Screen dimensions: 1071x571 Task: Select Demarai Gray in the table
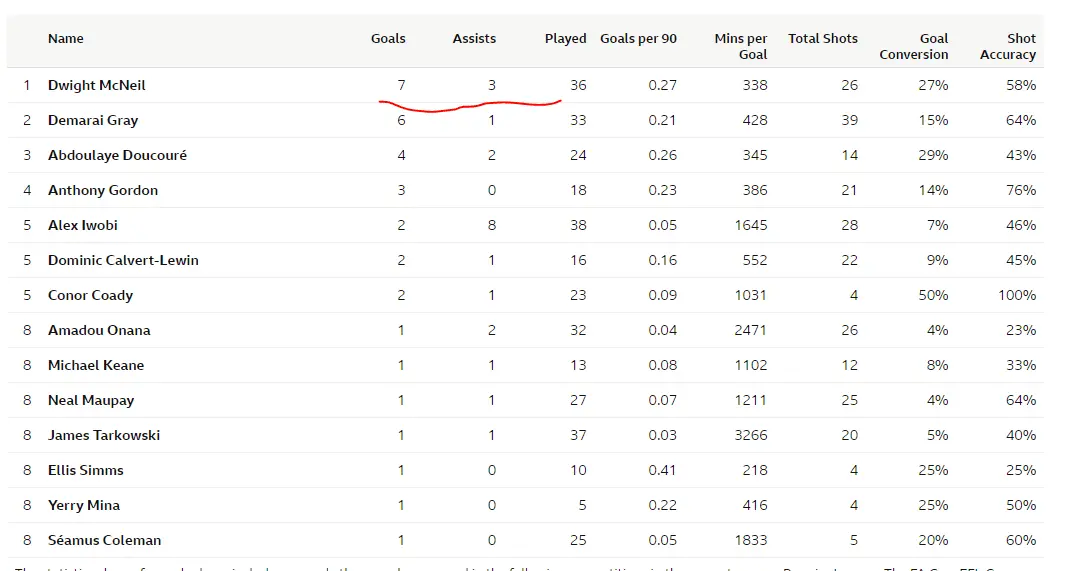pyautogui.click(x=93, y=121)
